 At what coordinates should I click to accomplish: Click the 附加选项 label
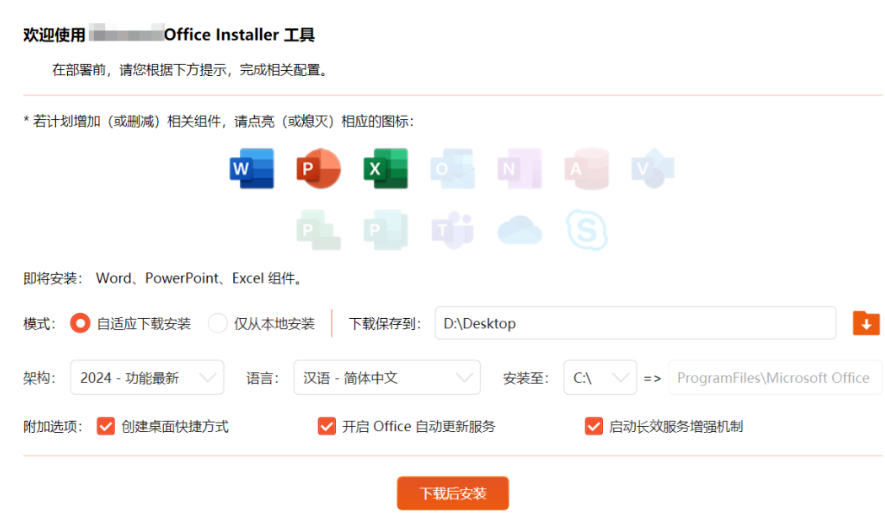click(x=52, y=427)
